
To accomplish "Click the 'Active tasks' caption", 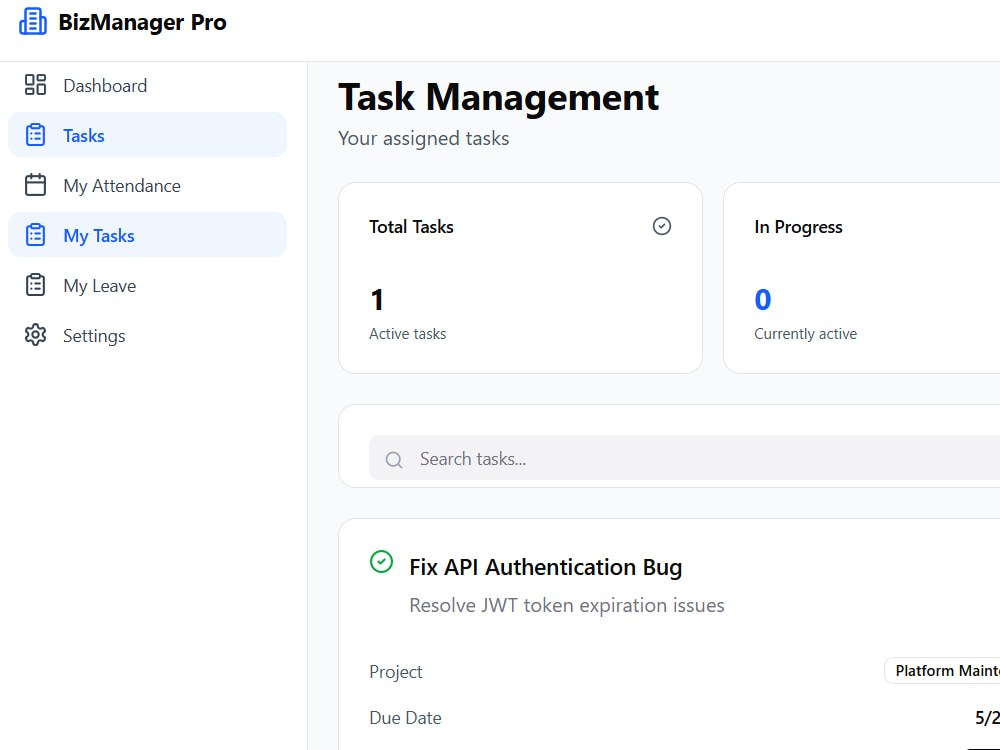I will pyautogui.click(x=408, y=334).
